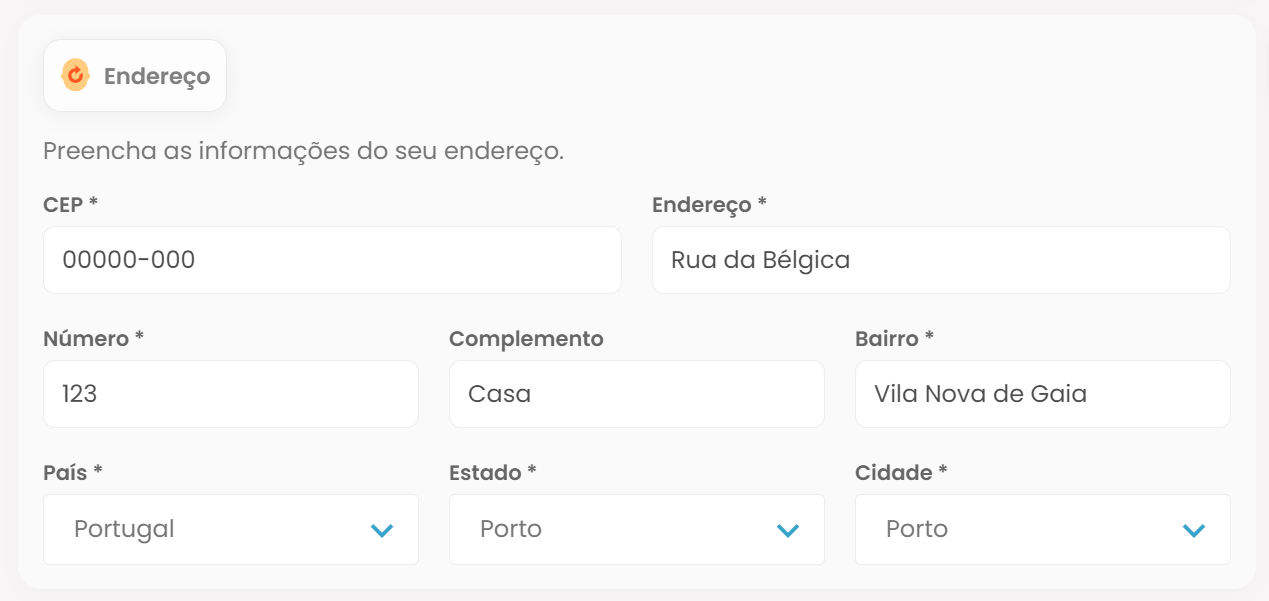Click the País * field label
1269x601 pixels.
coord(73,473)
